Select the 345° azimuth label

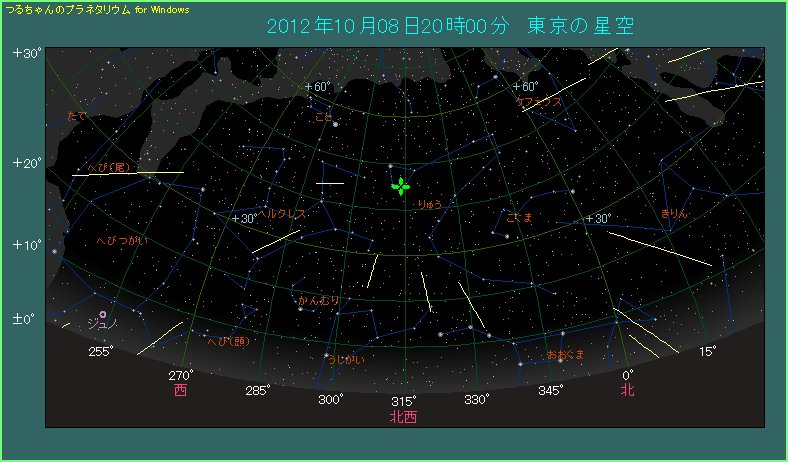550,390
